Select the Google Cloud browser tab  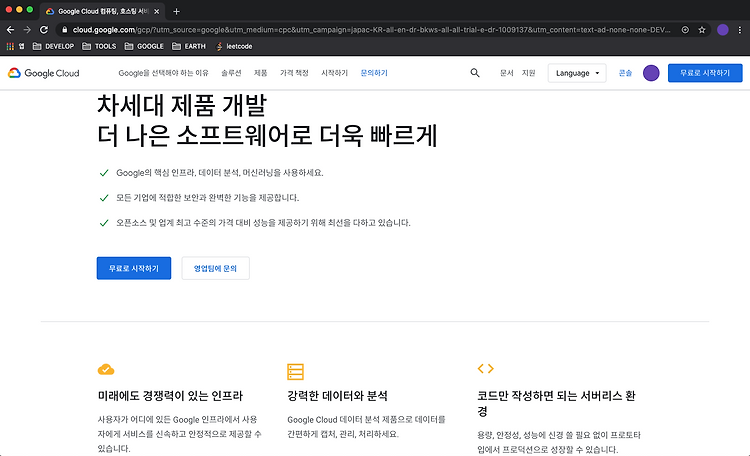tap(103, 11)
